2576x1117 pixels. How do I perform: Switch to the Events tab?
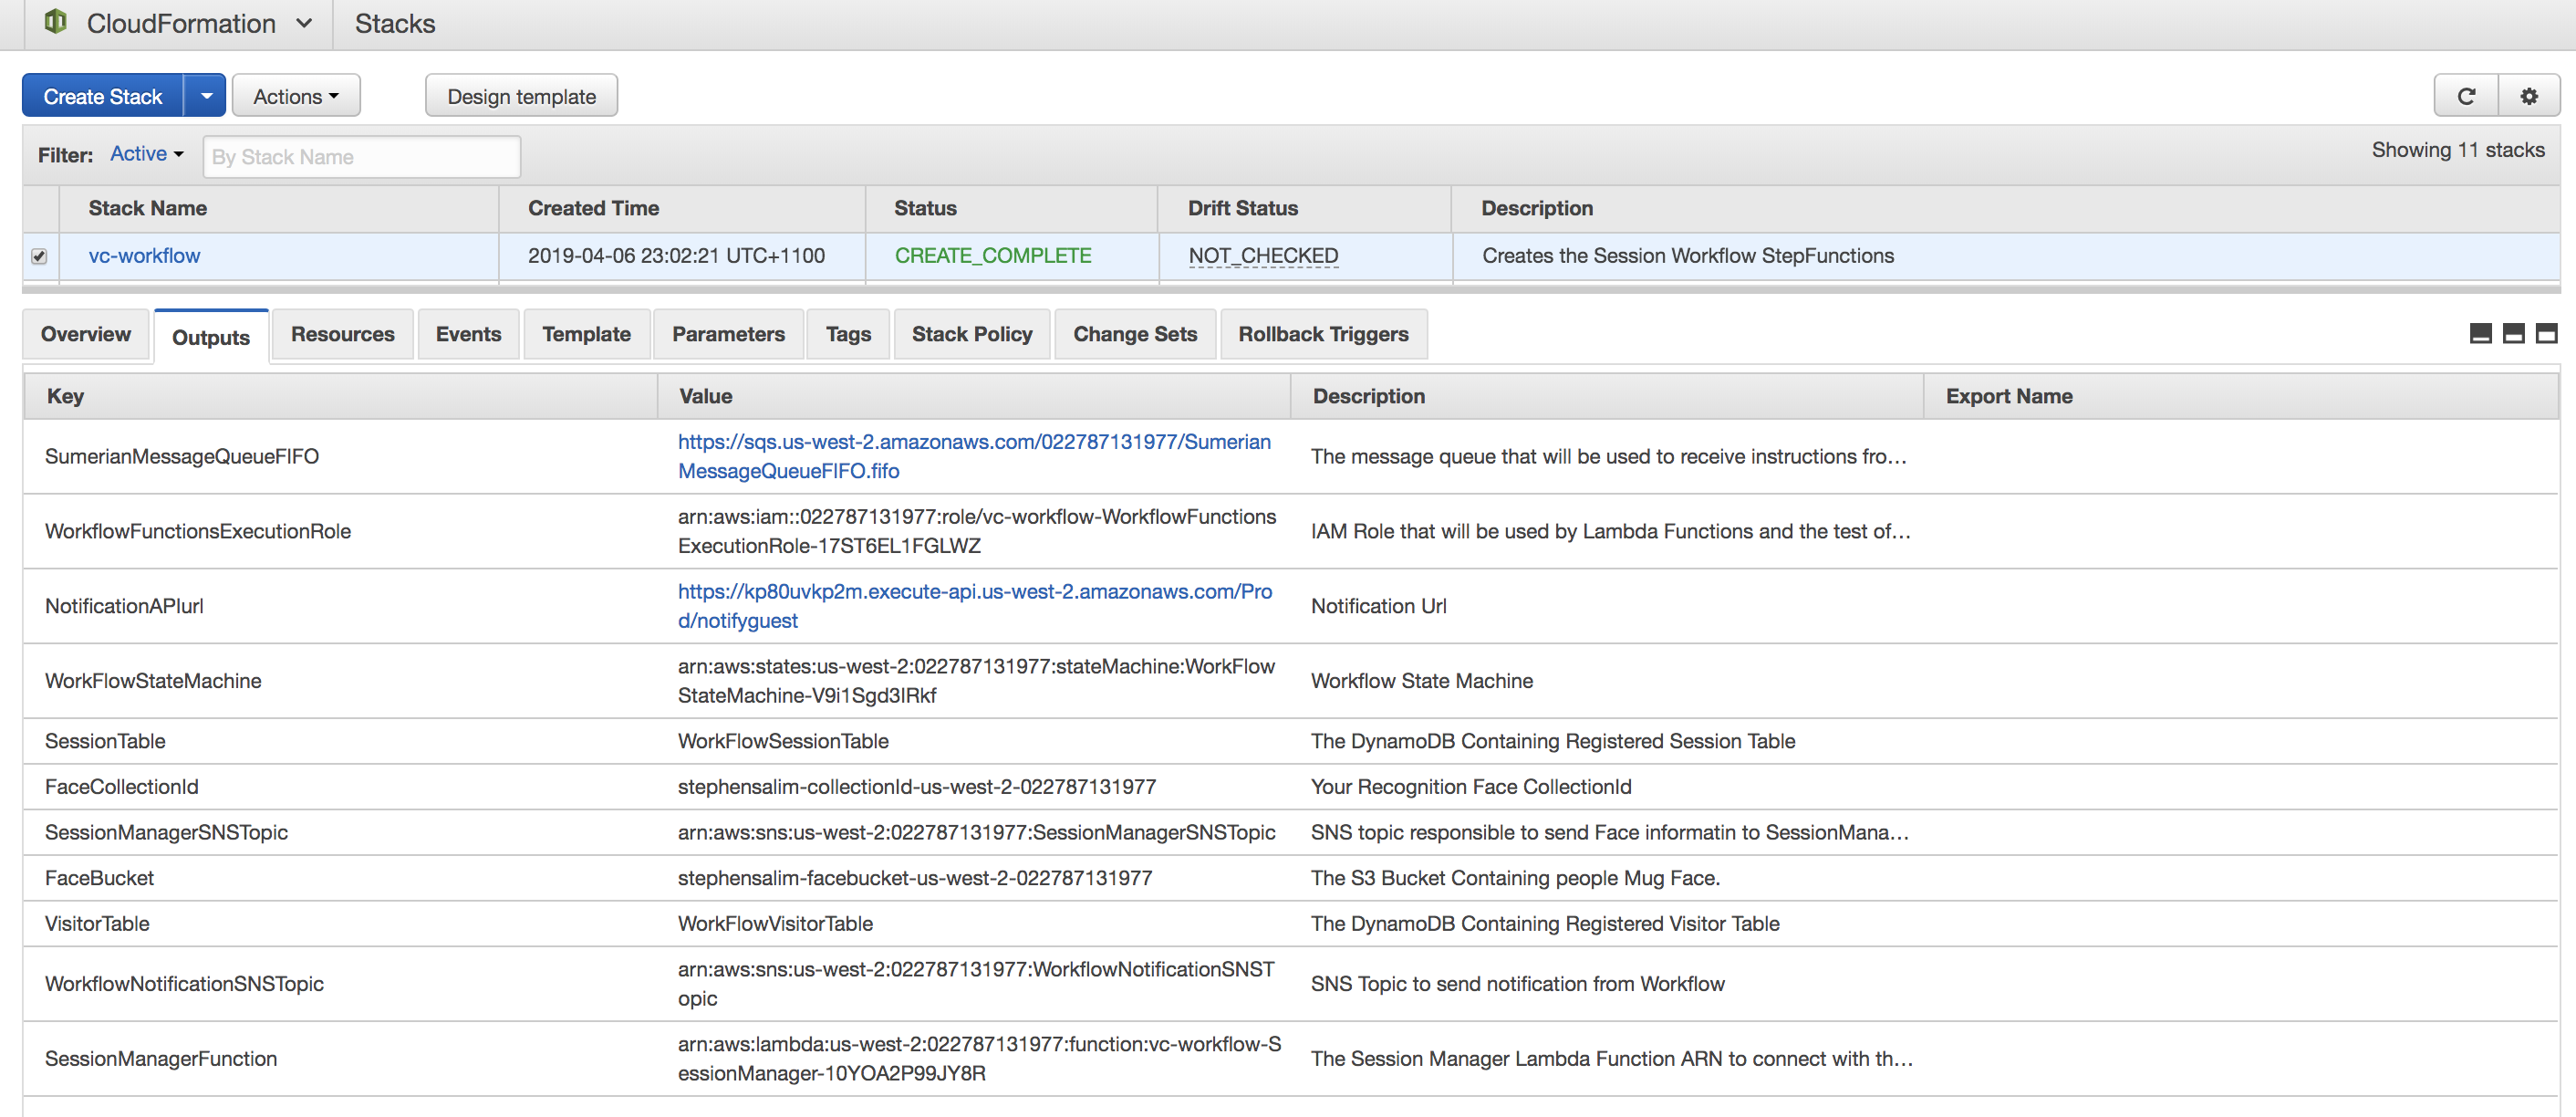coord(468,334)
